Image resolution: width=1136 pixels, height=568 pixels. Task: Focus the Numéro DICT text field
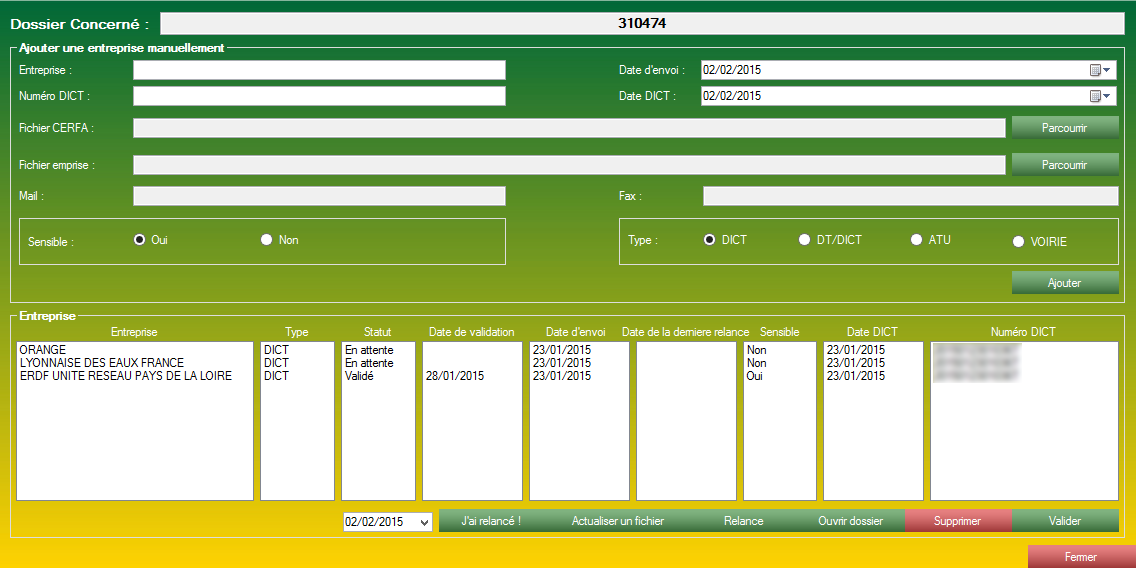pyautogui.click(x=320, y=96)
